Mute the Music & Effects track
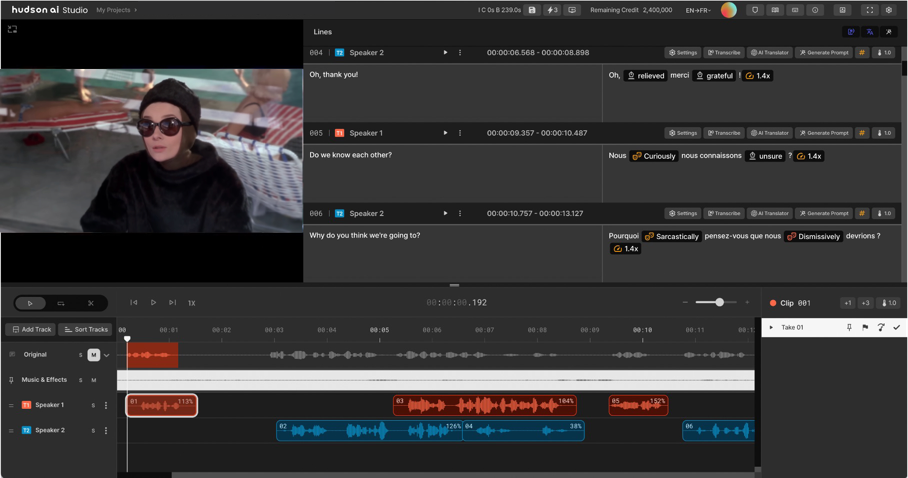 point(94,380)
